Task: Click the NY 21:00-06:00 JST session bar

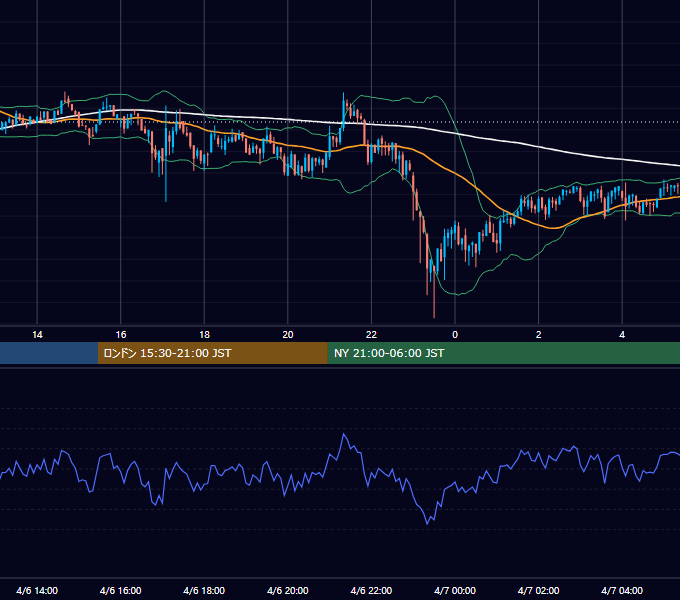Action: coord(503,353)
